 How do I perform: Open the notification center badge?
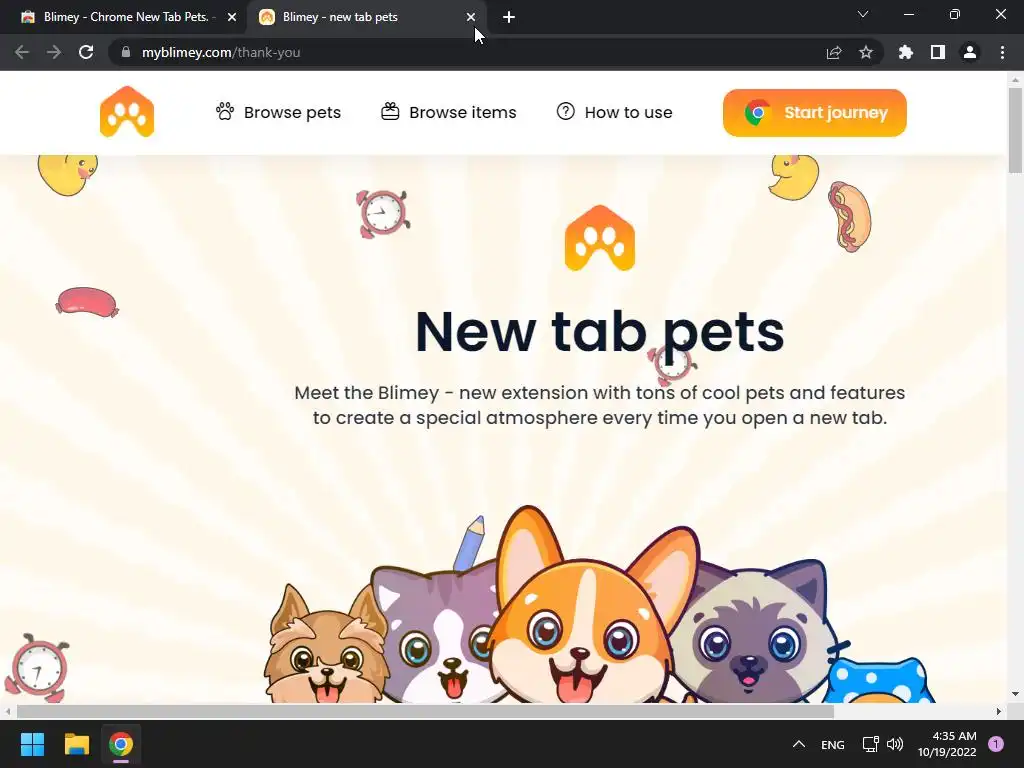tap(996, 744)
